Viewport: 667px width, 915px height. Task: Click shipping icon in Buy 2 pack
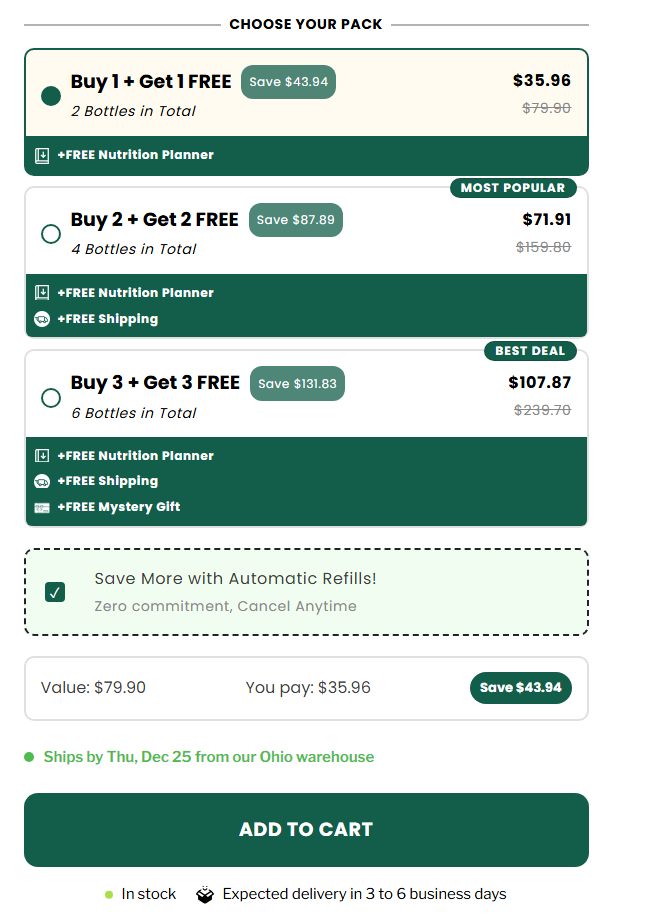[x=42, y=319]
